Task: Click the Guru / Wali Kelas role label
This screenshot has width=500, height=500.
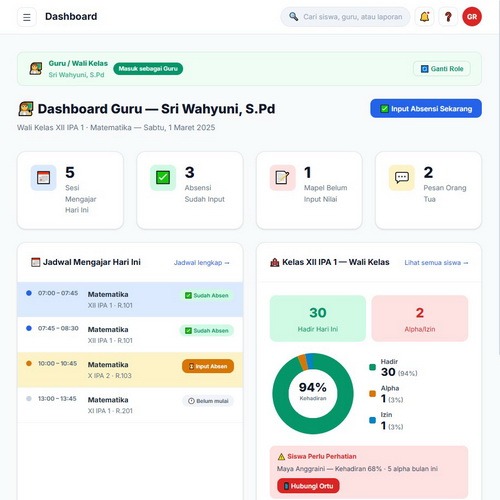Action: click(x=78, y=63)
